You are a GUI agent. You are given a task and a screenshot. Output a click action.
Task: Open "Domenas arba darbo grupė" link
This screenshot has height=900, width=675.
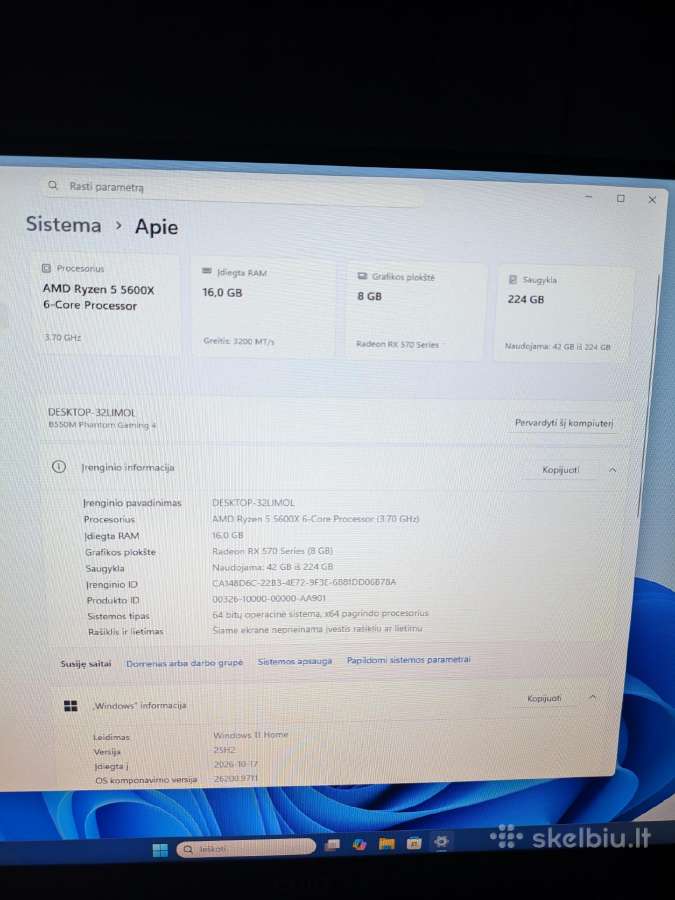(x=184, y=663)
